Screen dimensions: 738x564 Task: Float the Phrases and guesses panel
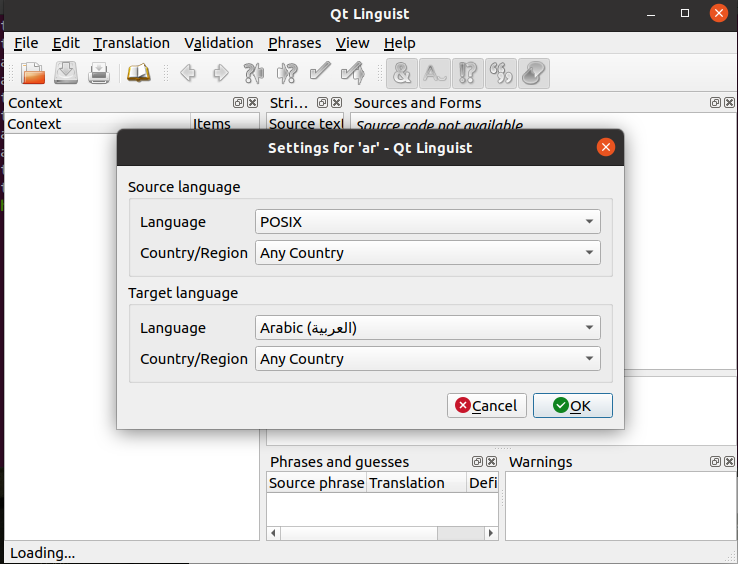click(477, 461)
